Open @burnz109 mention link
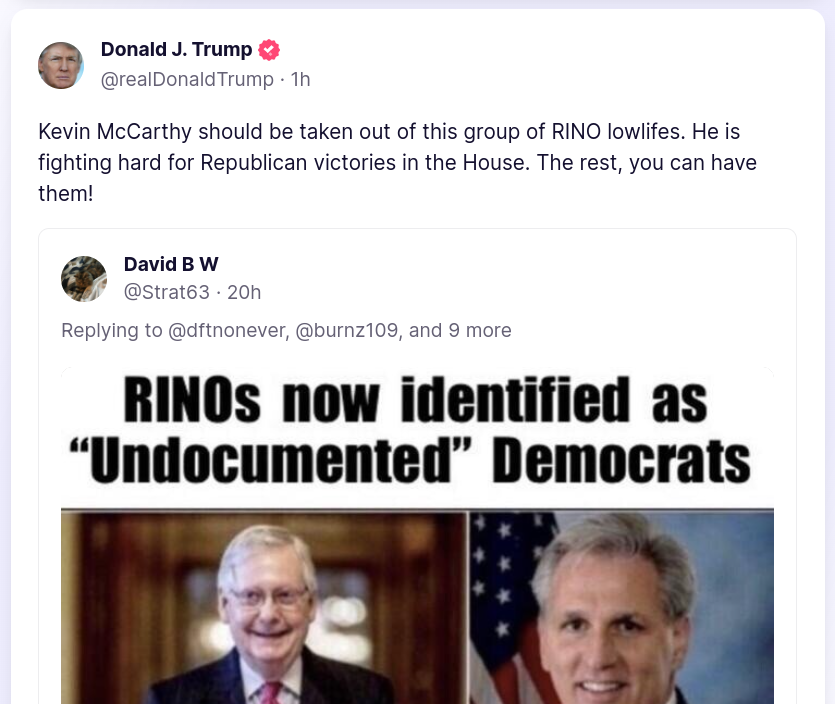 (347, 331)
